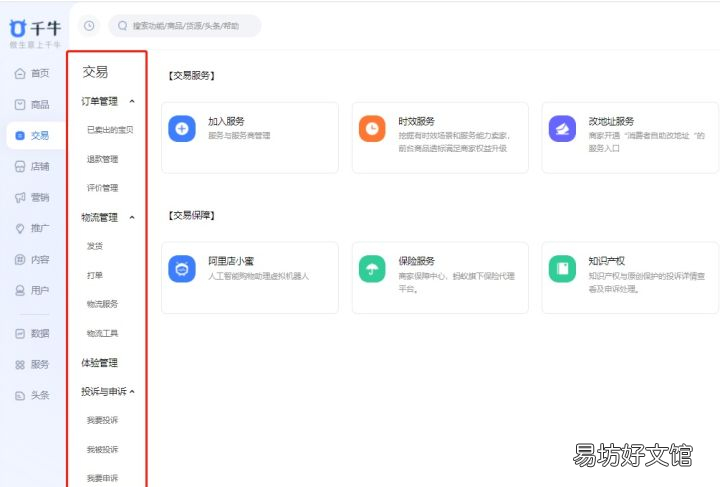Open the 保险服务 card title

point(416,261)
